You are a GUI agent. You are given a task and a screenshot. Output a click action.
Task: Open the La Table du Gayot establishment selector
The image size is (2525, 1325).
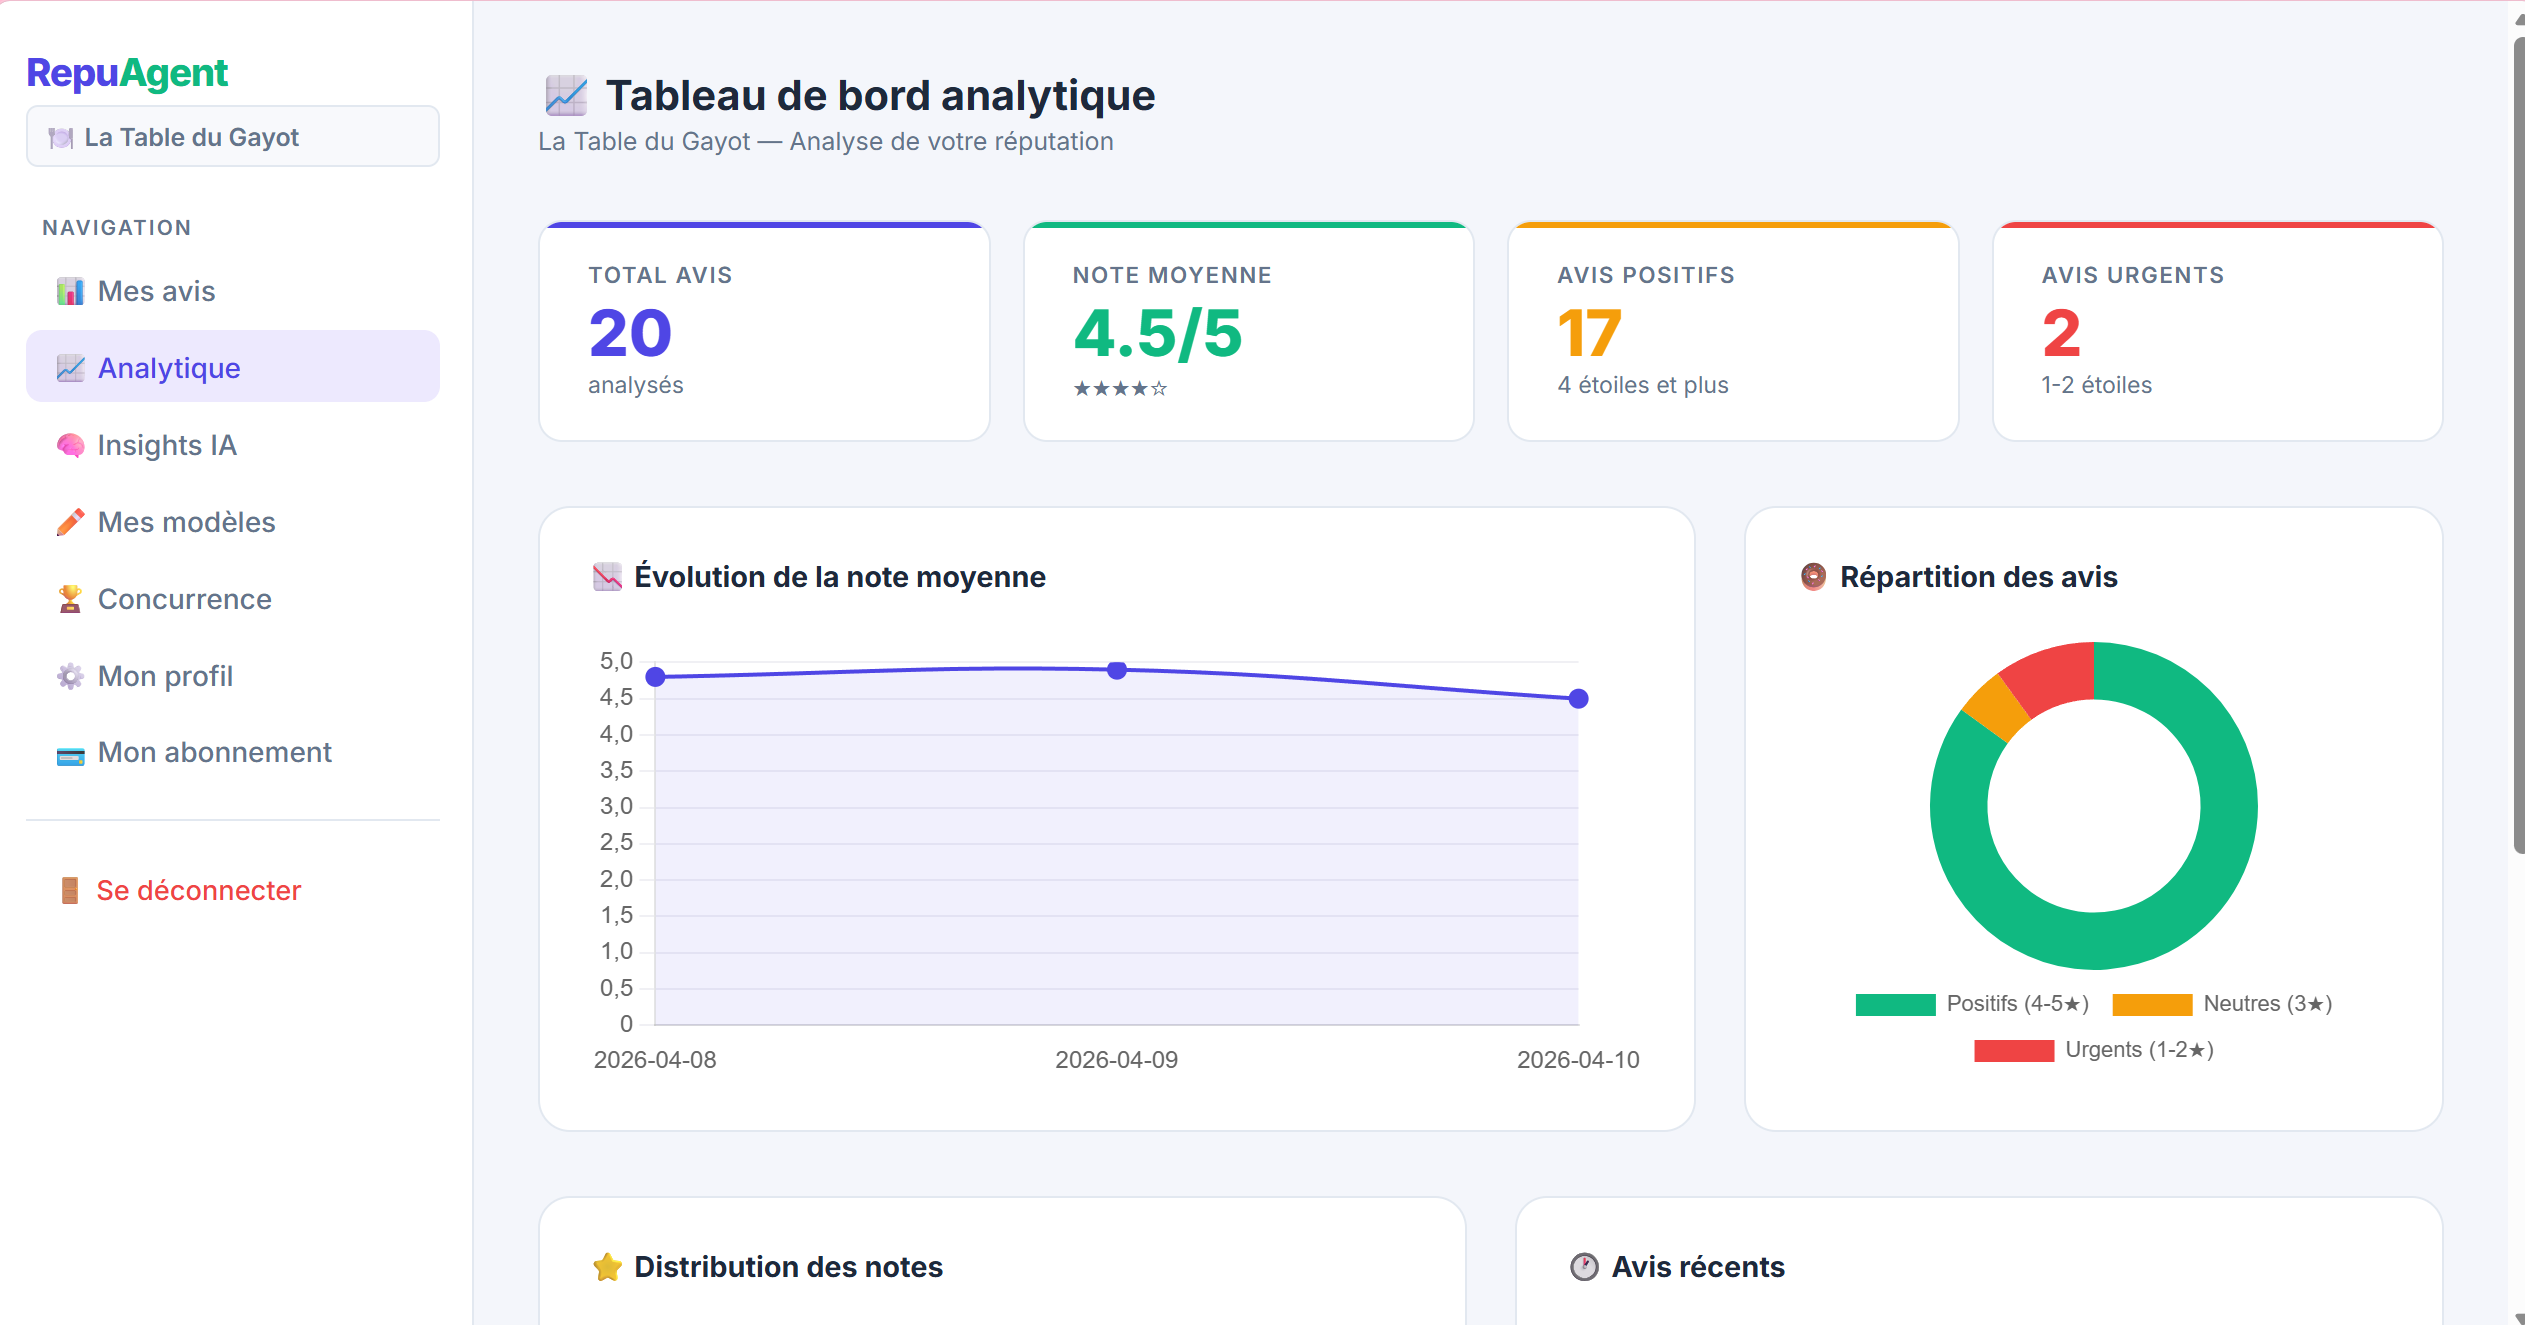tap(232, 137)
